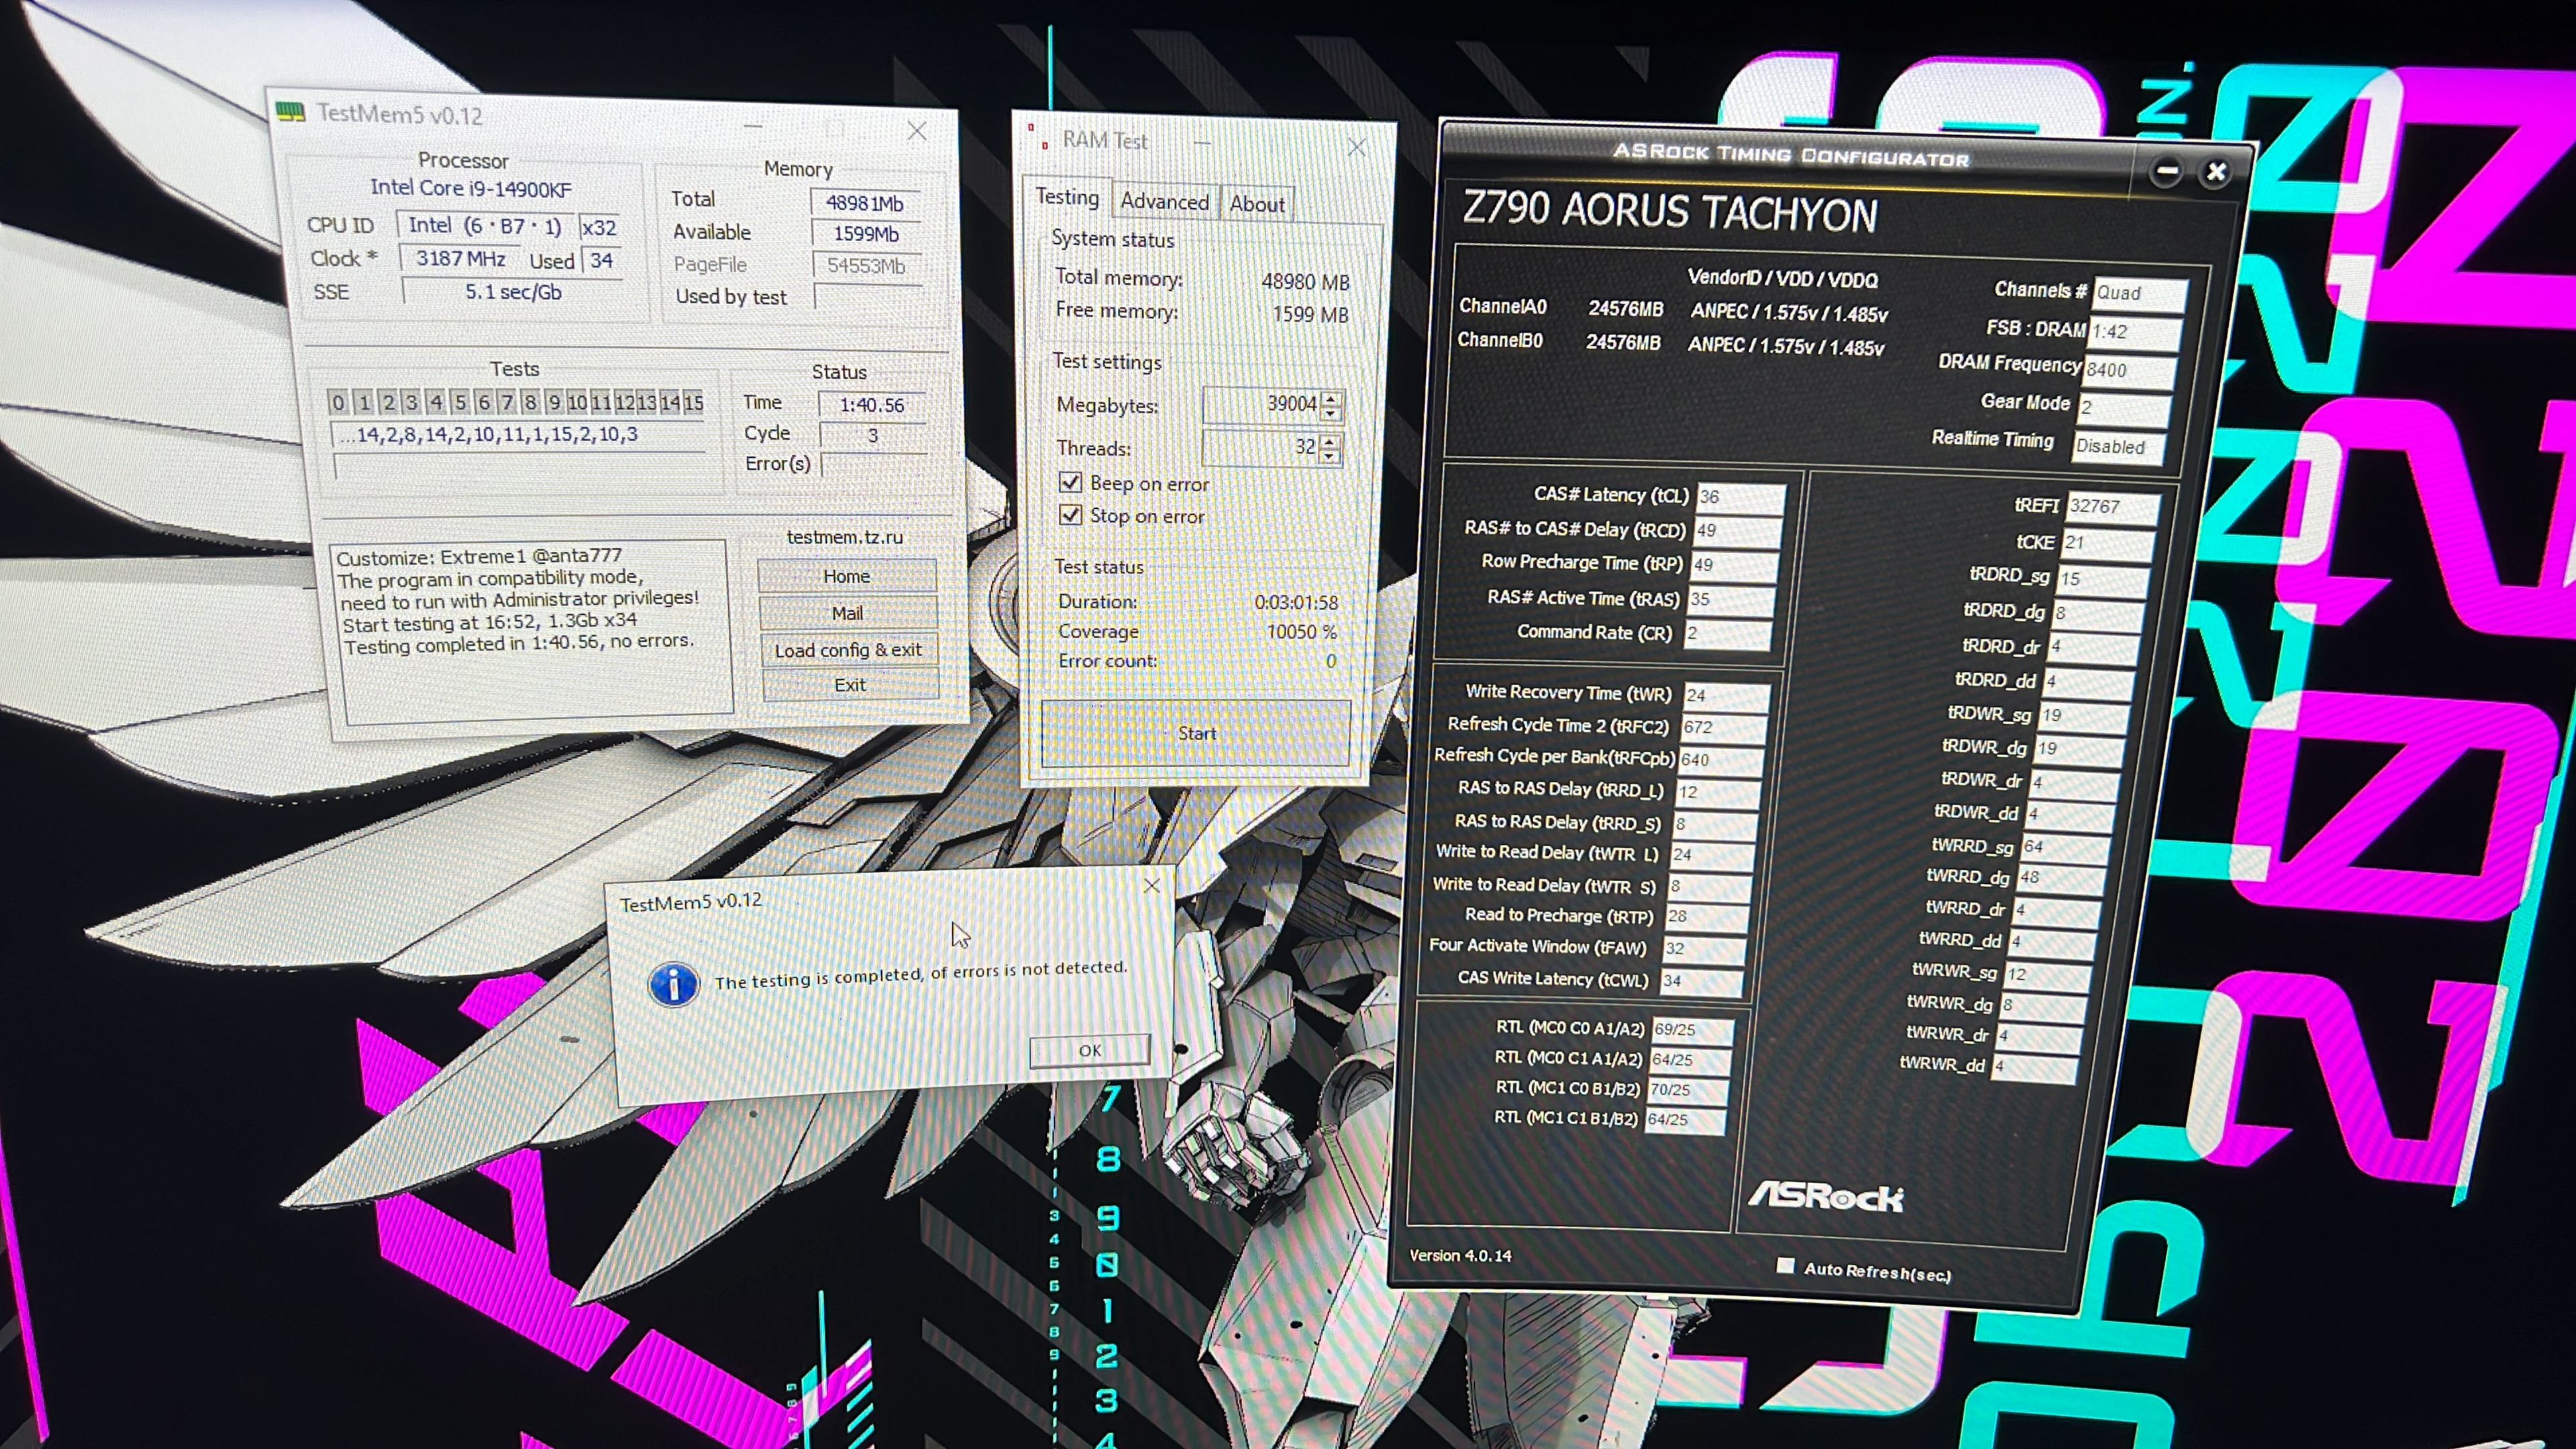Close the TestMem5 main window
Image resolution: width=2576 pixels, height=1449 pixels.
click(x=917, y=131)
